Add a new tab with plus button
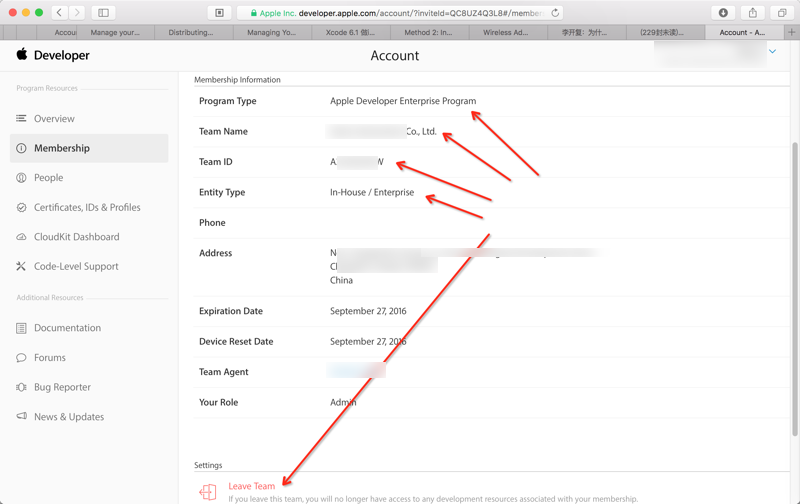This screenshot has height=504, width=800. [x=791, y=32]
